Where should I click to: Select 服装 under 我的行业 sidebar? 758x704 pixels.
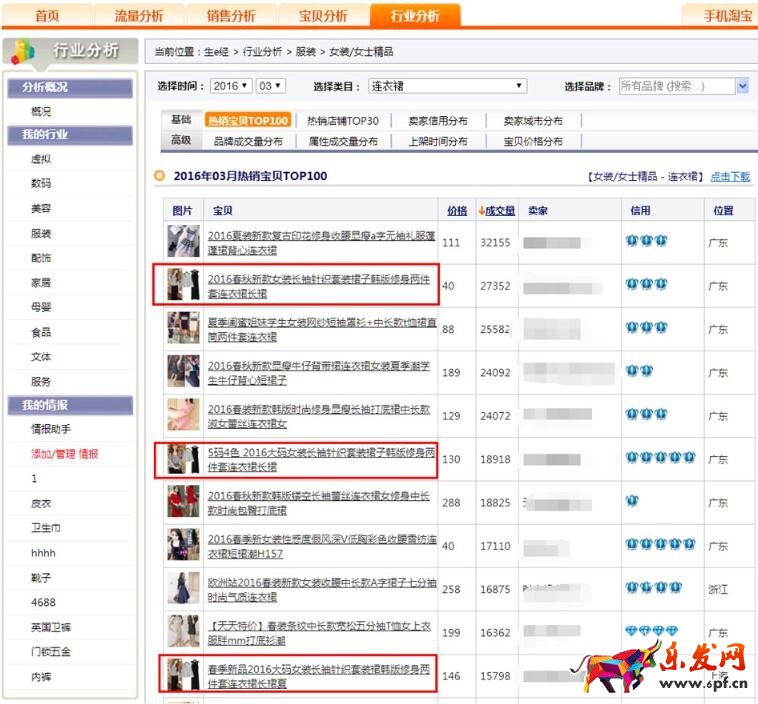click(41, 233)
